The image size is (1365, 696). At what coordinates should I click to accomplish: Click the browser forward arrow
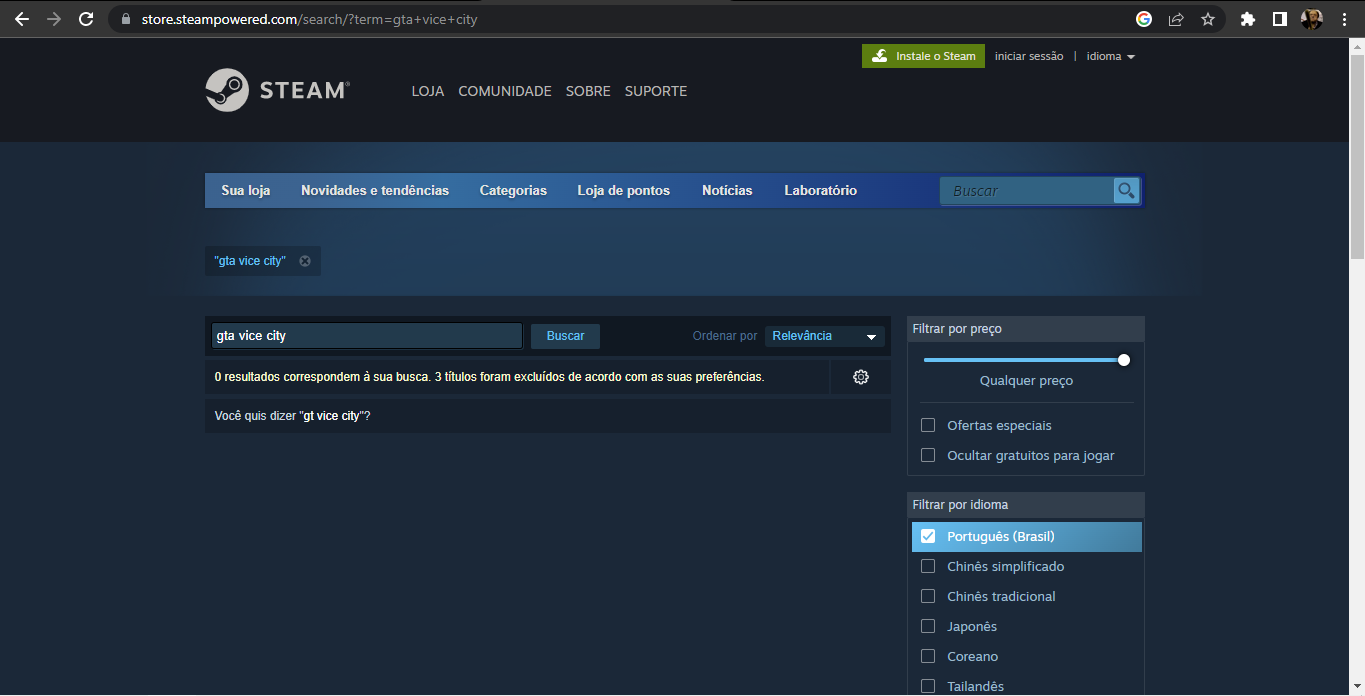pyautogui.click(x=54, y=19)
